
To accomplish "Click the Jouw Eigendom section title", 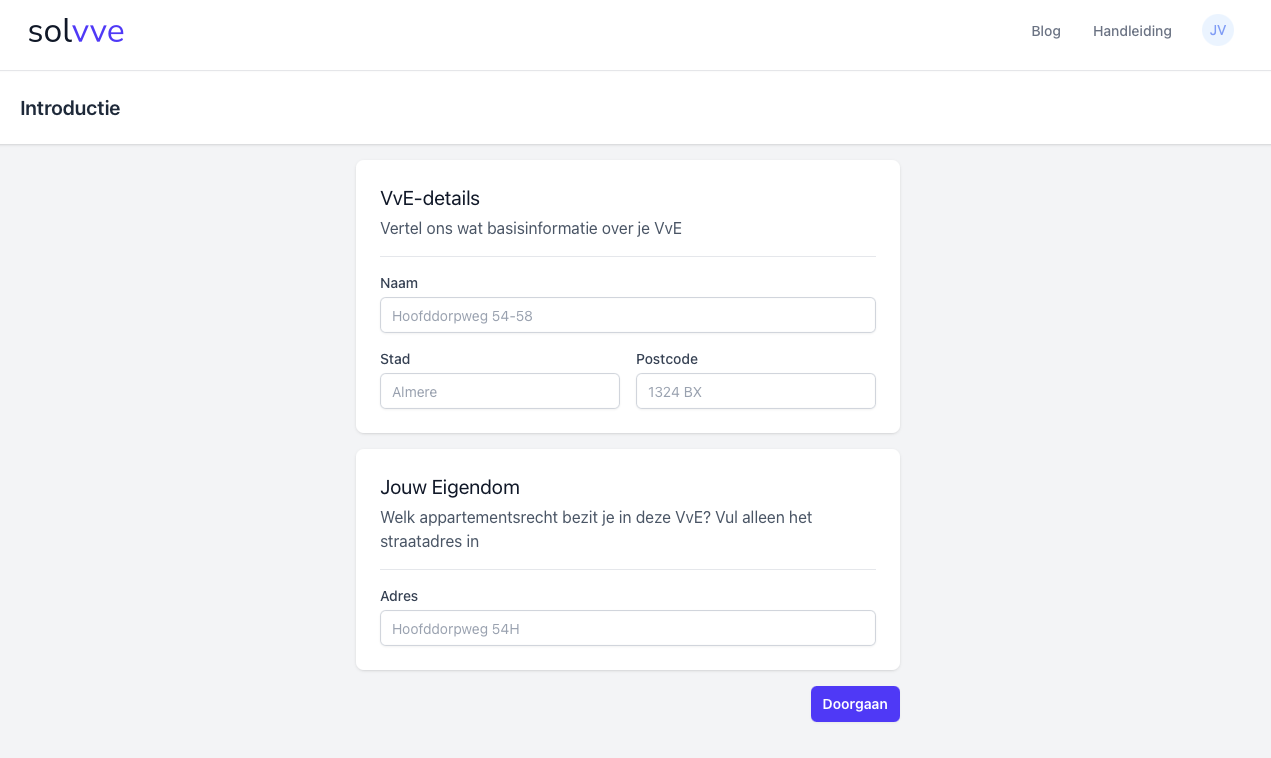I will tap(450, 487).
